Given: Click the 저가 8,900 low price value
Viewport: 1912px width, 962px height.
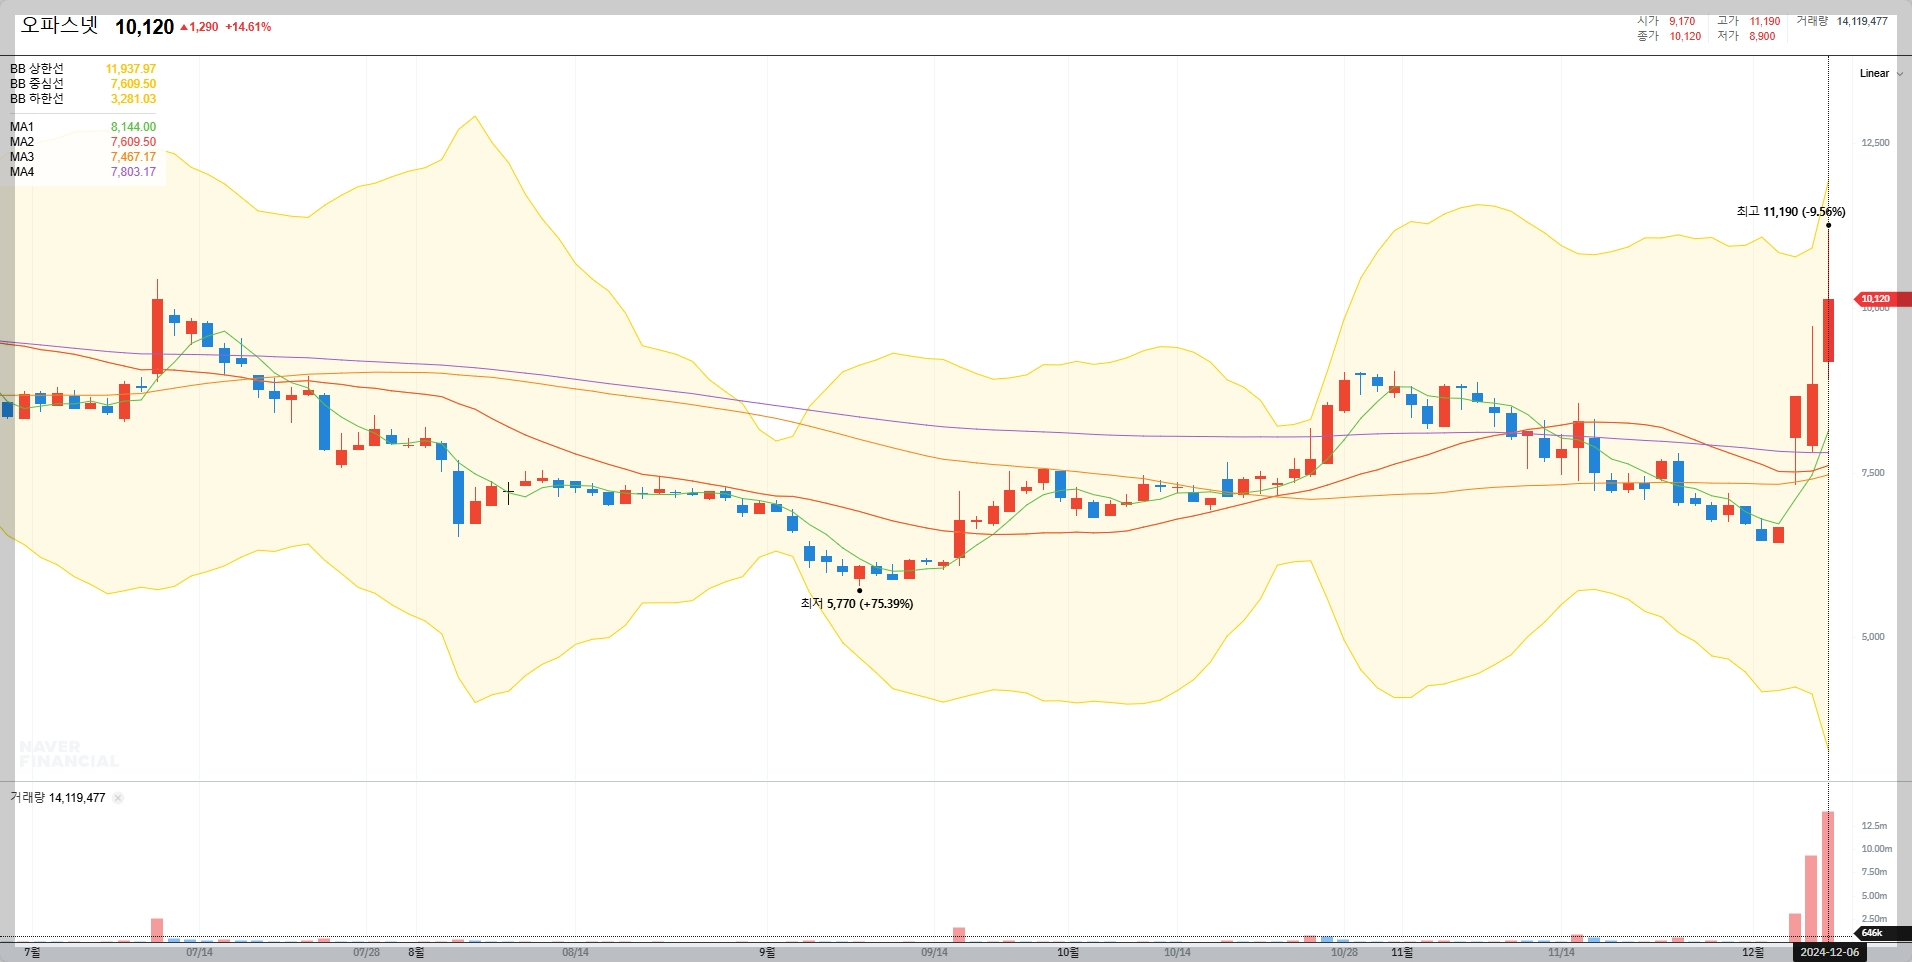Looking at the screenshot, I should click(1762, 36).
